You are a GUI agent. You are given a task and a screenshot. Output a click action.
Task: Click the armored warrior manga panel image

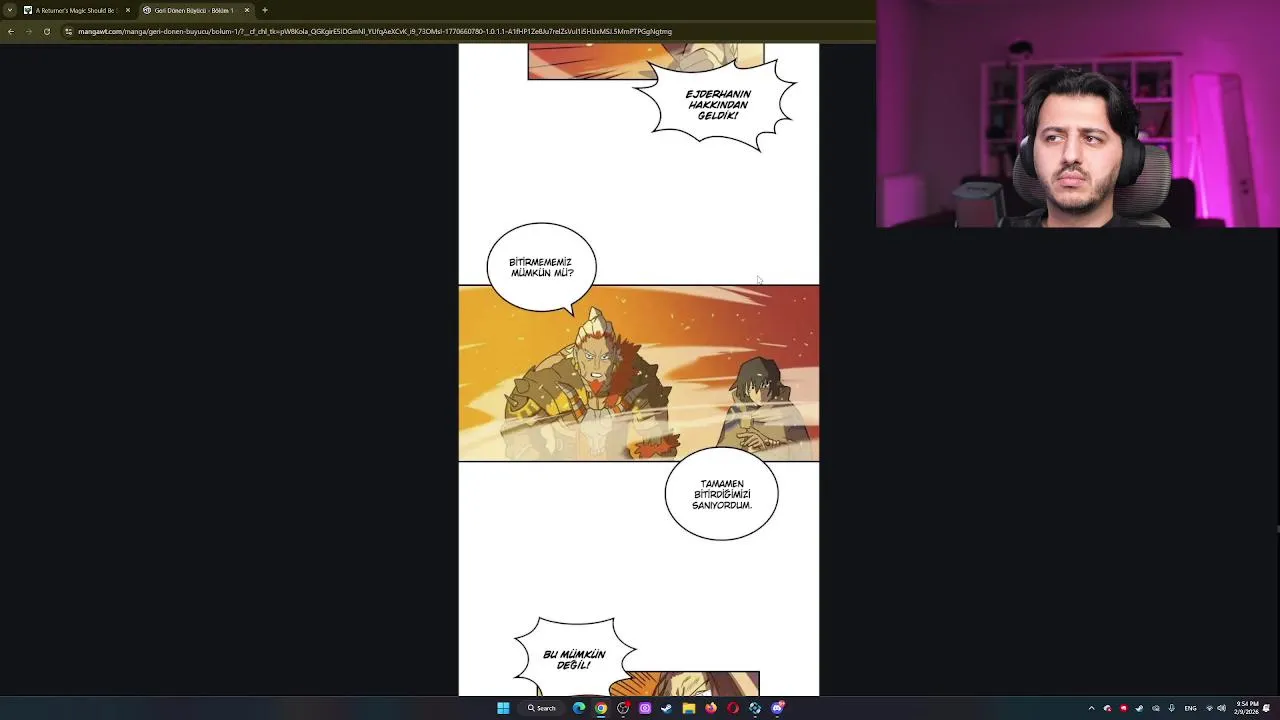point(639,373)
